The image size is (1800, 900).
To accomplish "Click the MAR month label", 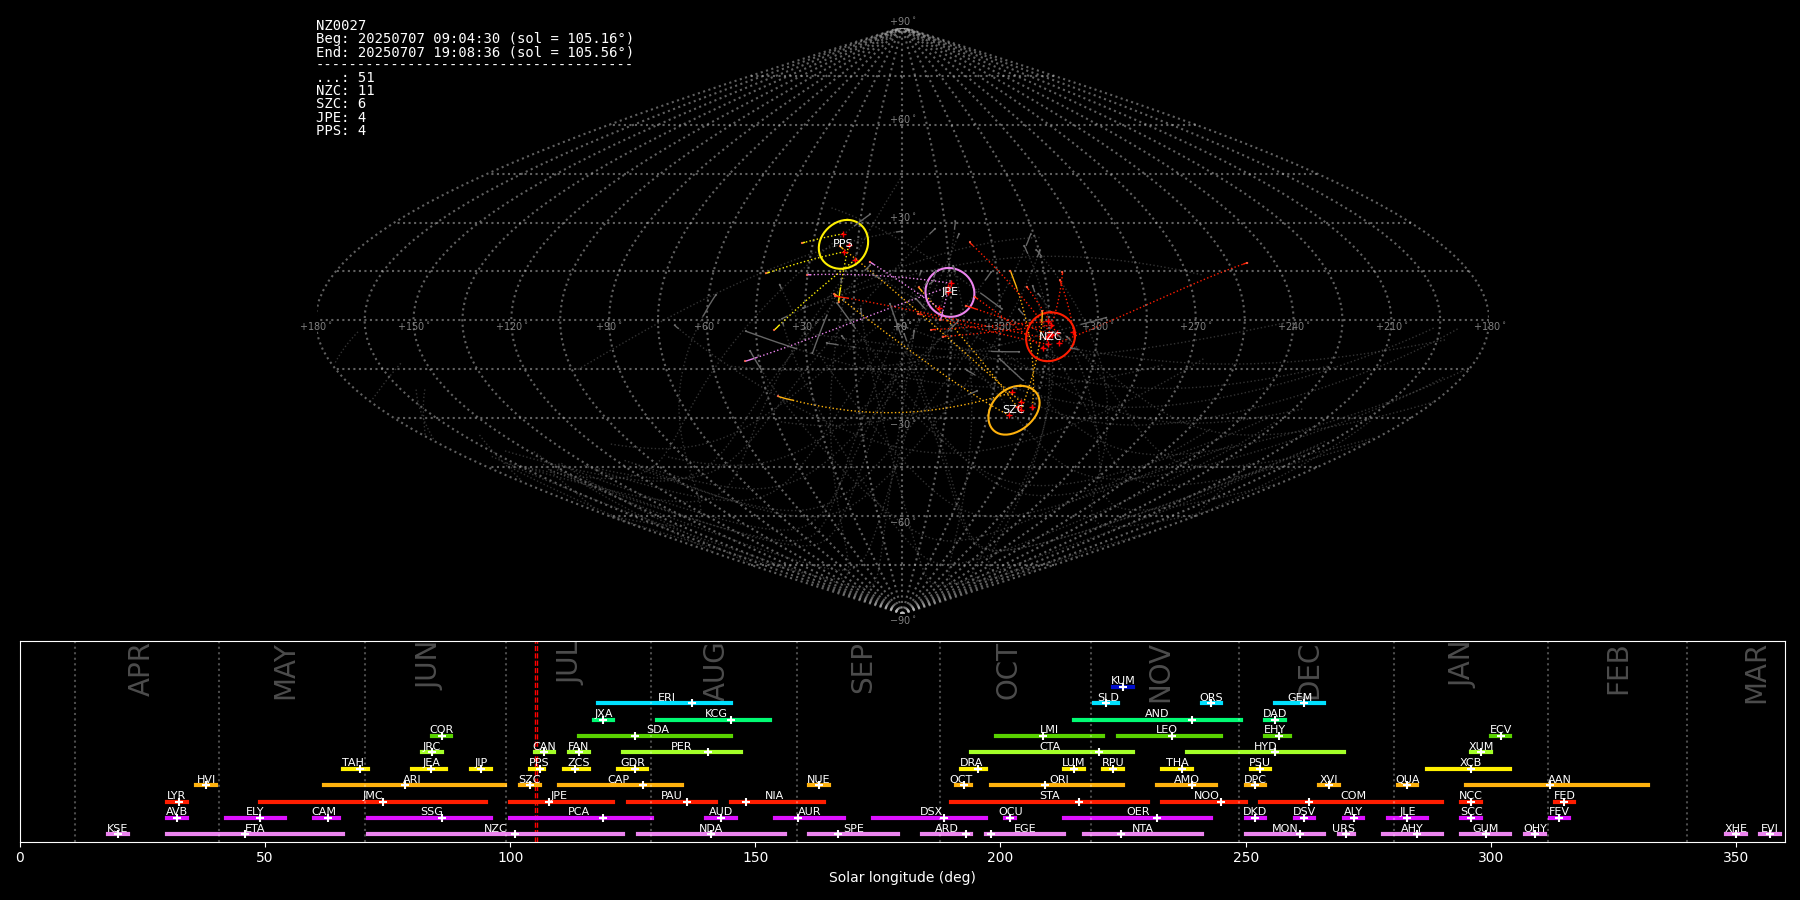I will point(1756,675).
